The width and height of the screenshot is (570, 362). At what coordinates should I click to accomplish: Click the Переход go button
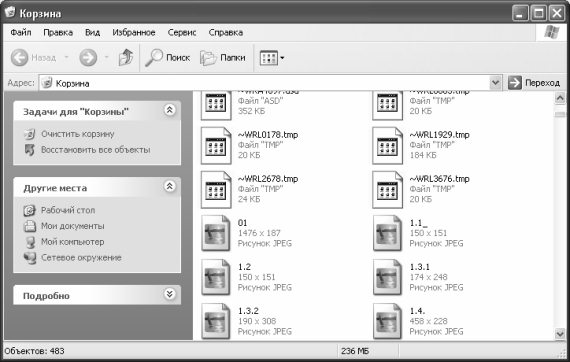[x=534, y=83]
